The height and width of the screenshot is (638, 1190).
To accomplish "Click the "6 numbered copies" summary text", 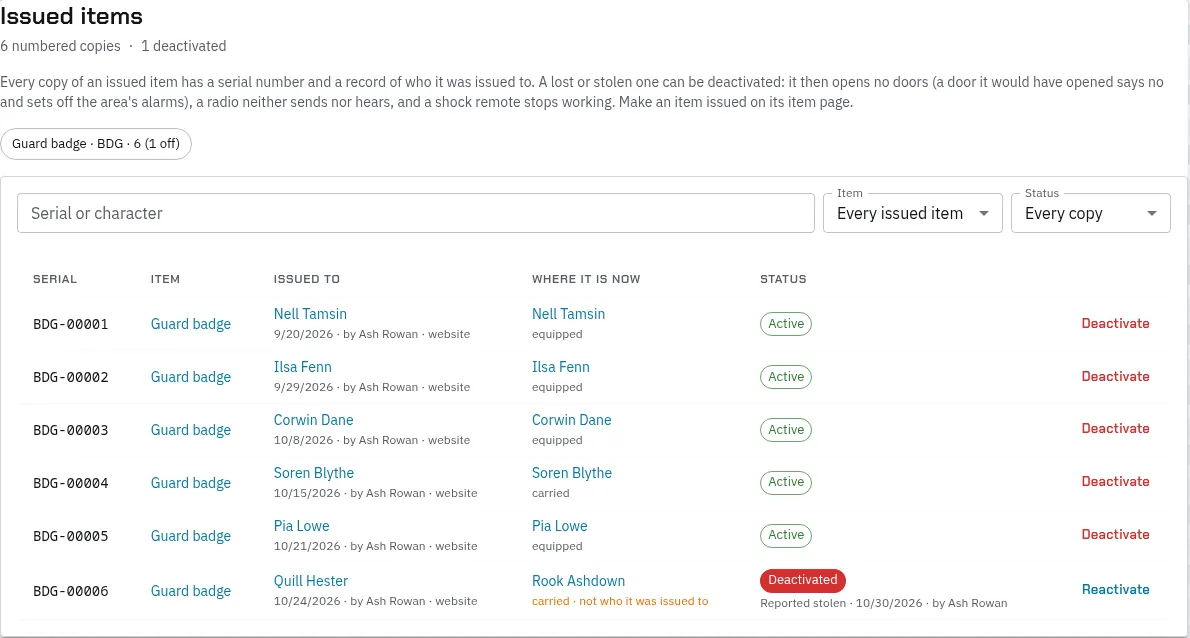I will (61, 46).
